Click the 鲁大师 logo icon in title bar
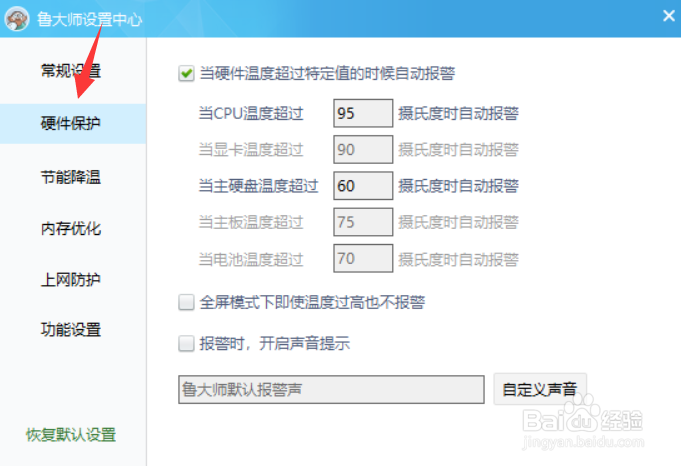Image resolution: width=681 pixels, height=466 pixels. (17, 19)
